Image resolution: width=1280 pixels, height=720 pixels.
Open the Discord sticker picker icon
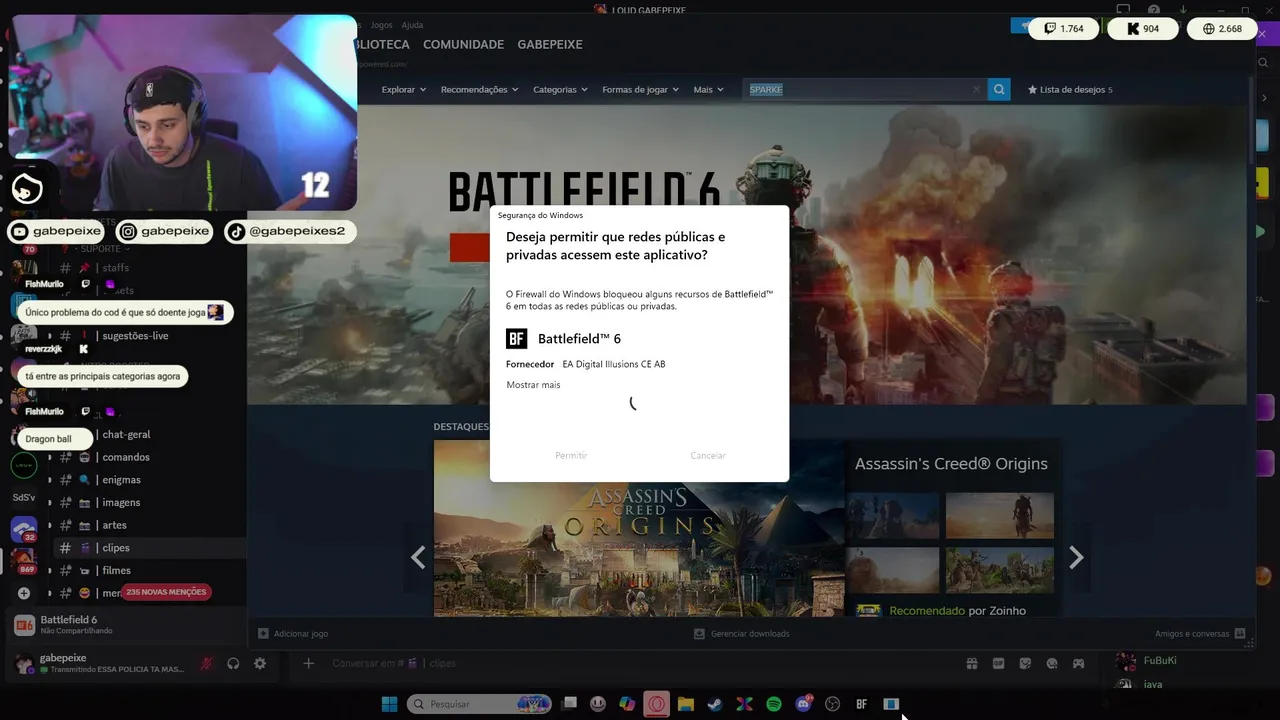(x=1025, y=663)
